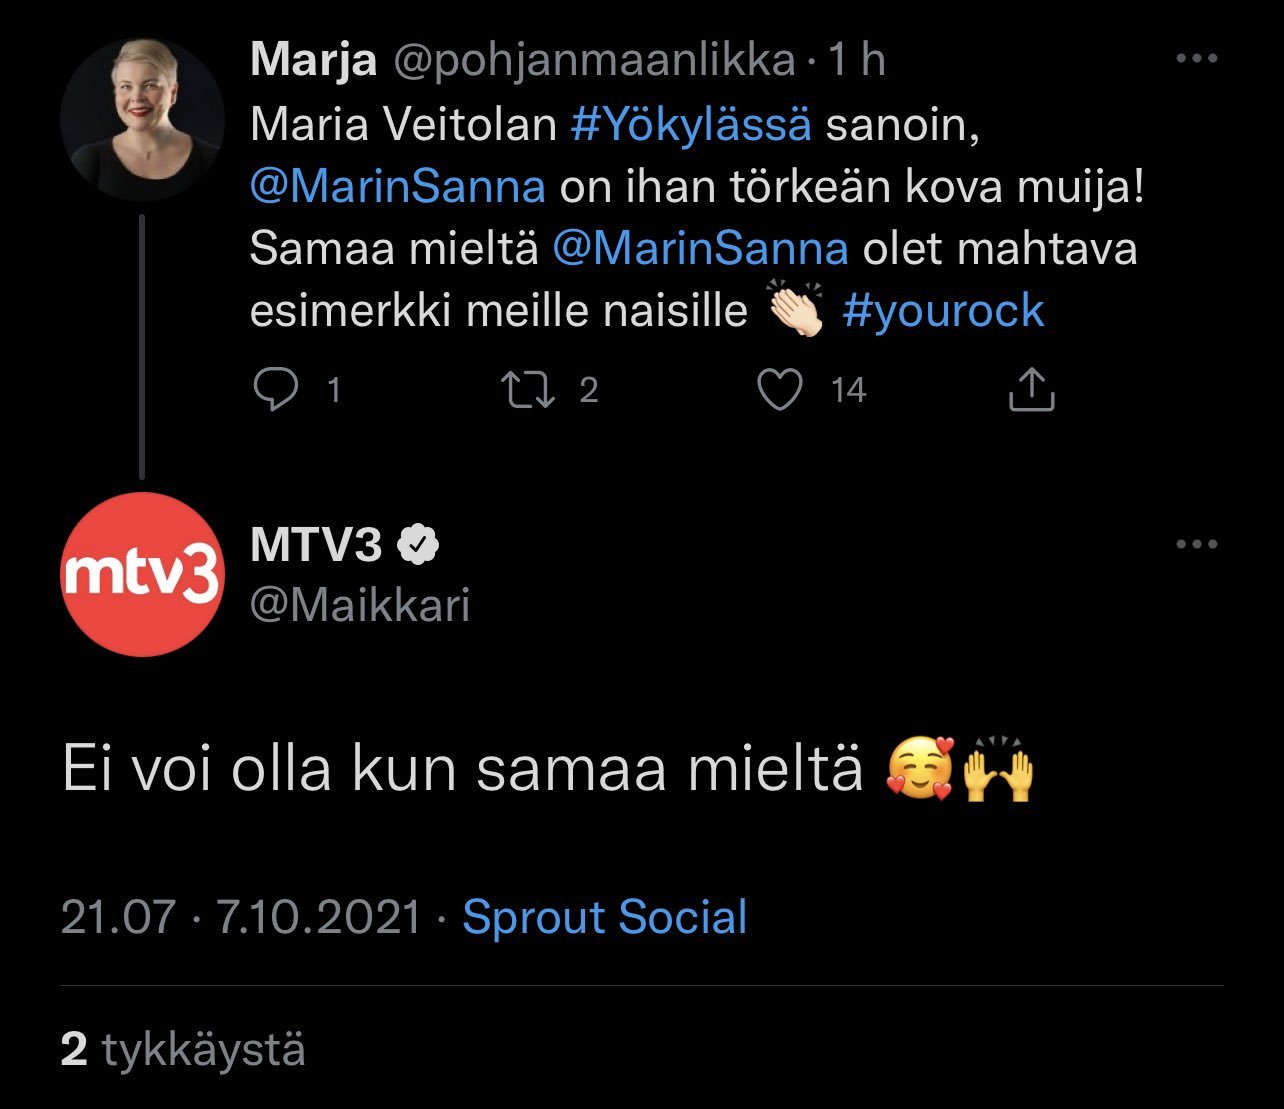Open the MTV3 logo profile picture
Screen dimensions: 1284x1109
(x=142, y=574)
